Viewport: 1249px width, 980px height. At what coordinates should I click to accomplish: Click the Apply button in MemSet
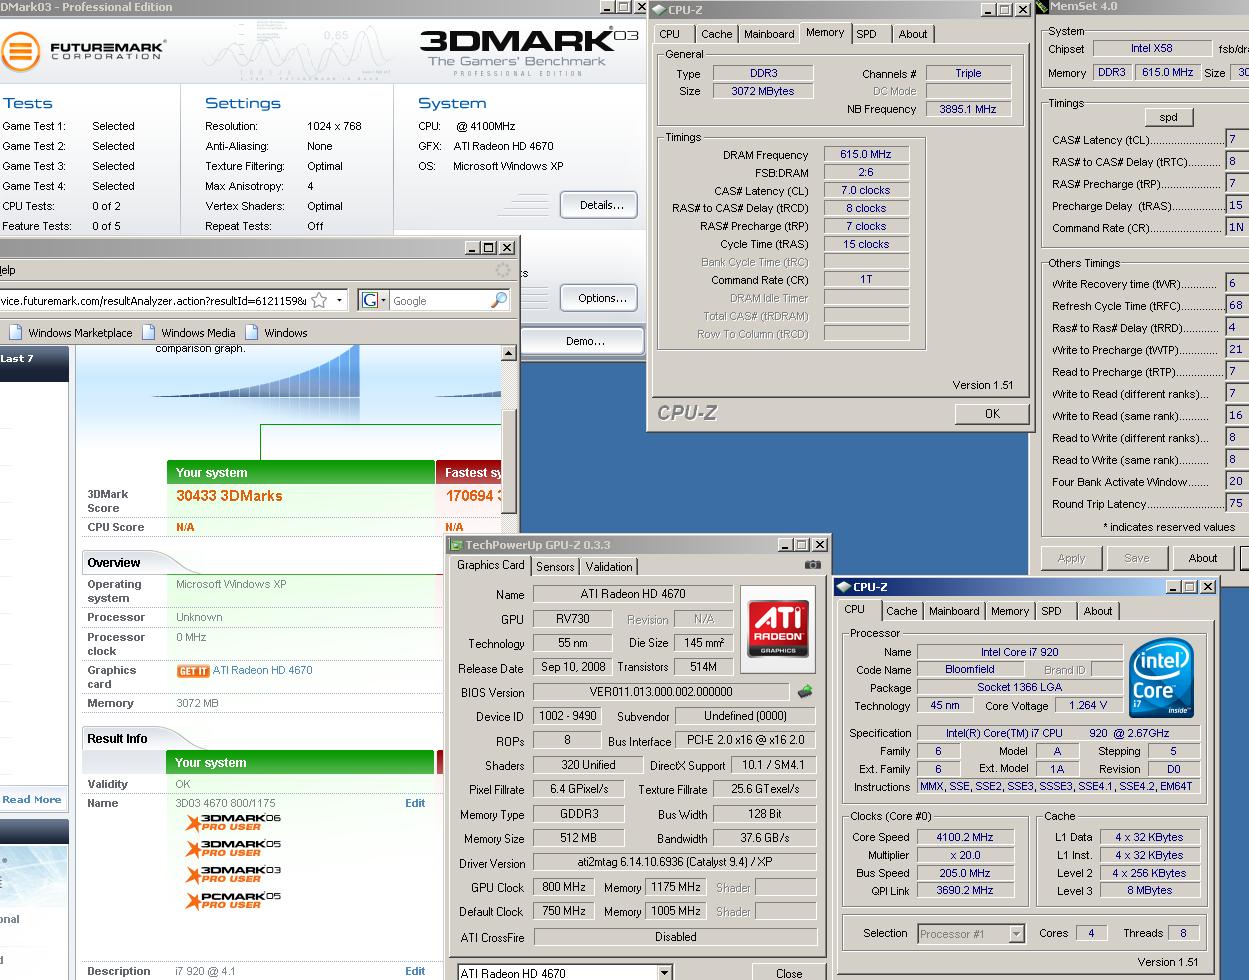pyautogui.click(x=1071, y=558)
